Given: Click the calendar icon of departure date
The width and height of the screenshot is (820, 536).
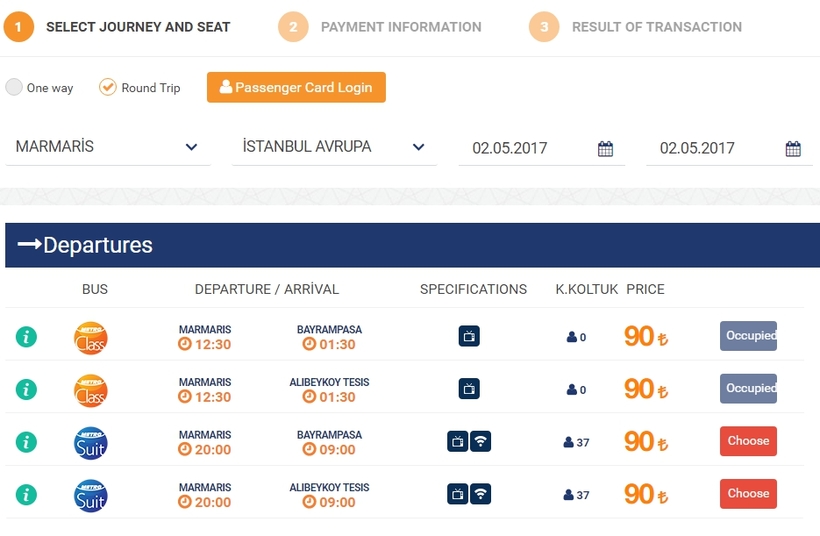Looking at the screenshot, I should pos(605,149).
